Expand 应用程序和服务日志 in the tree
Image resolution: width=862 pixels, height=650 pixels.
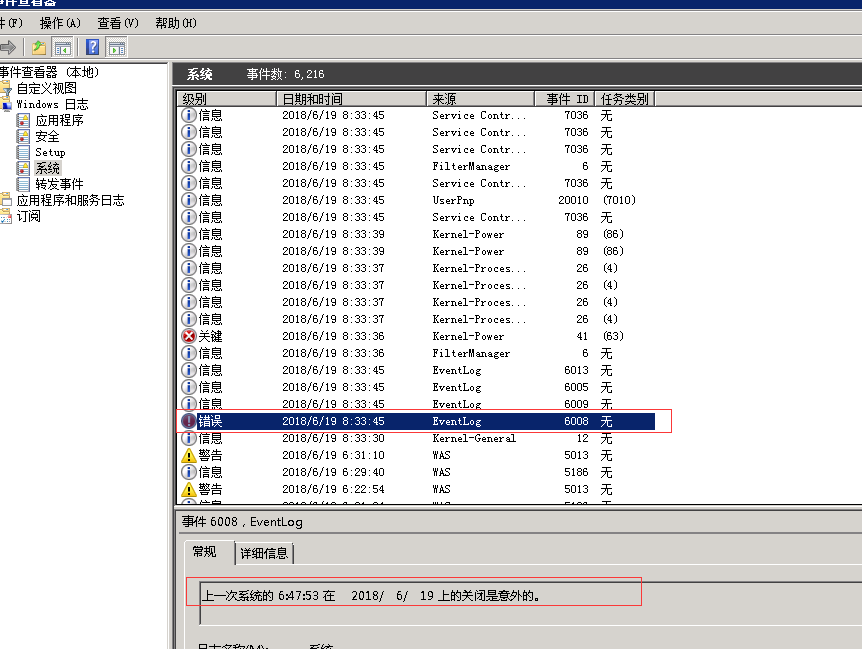(x=70, y=200)
